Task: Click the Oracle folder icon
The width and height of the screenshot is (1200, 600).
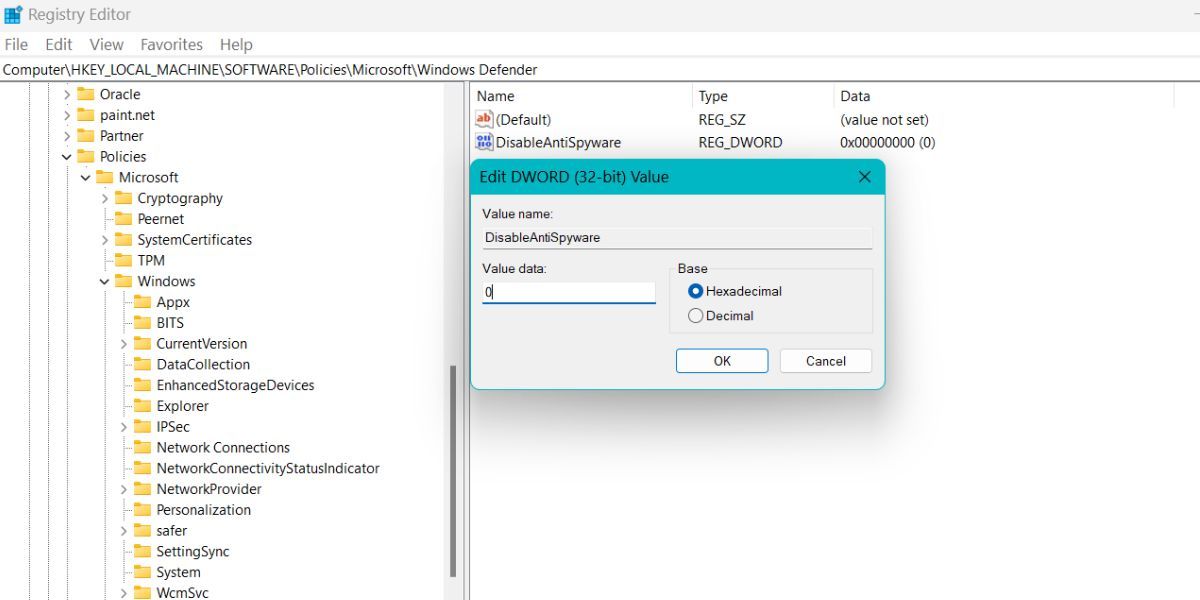Action: pyautogui.click(x=86, y=93)
